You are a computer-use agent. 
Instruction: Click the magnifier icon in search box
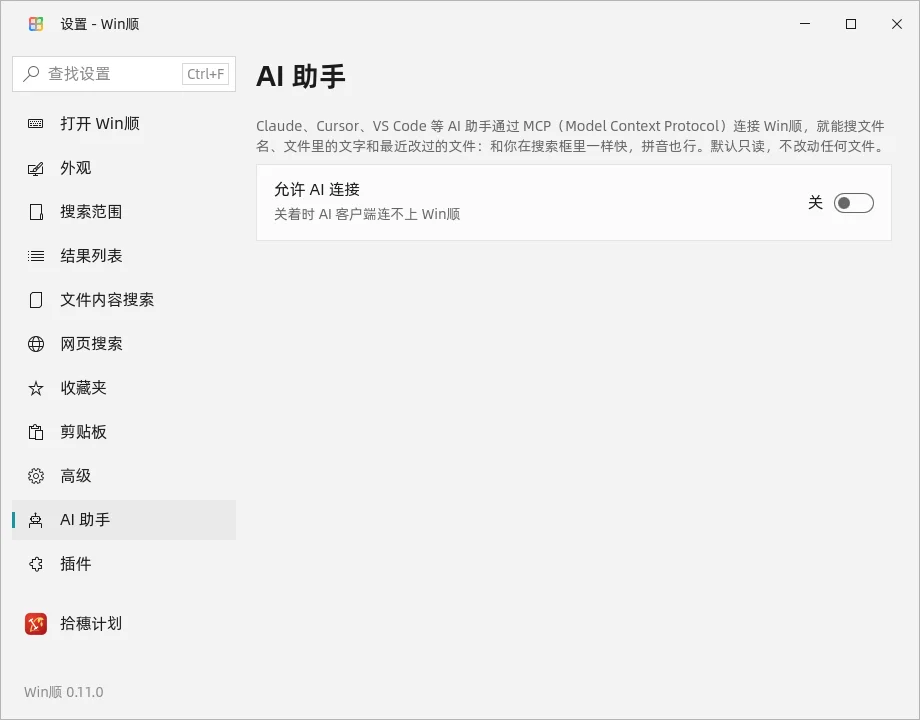click(x=31, y=74)
